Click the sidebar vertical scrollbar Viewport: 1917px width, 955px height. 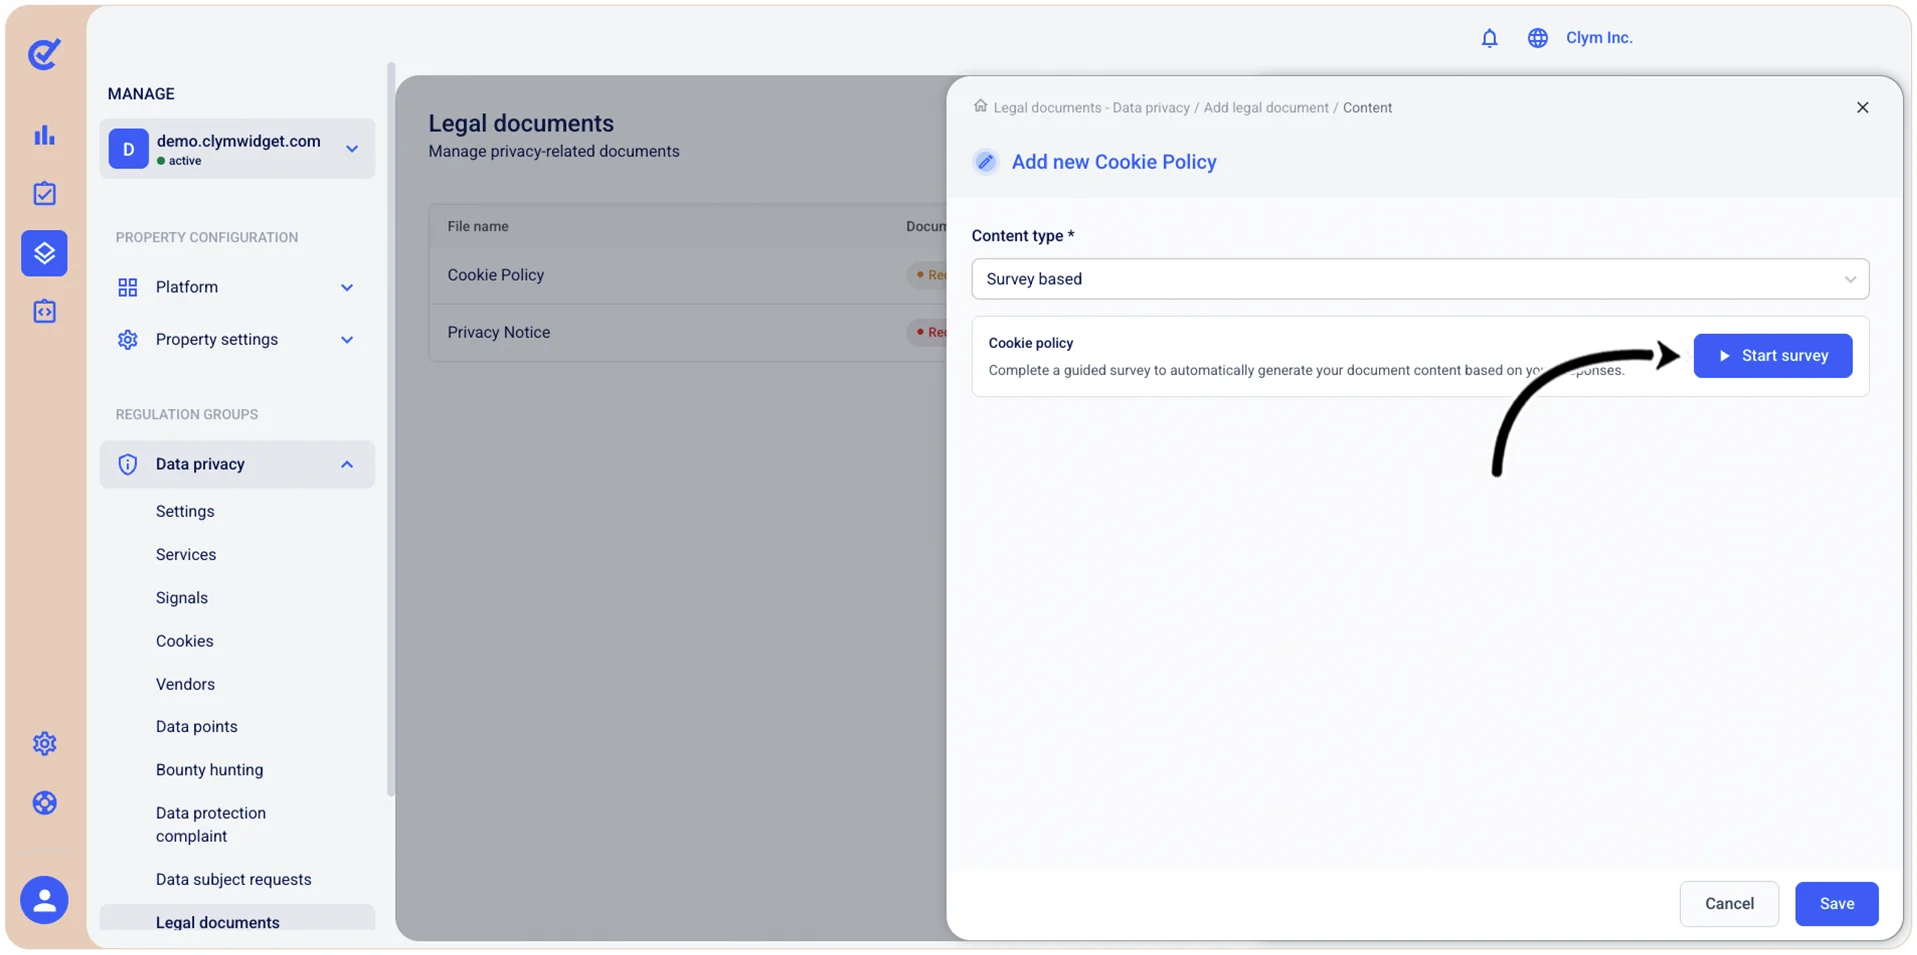click(391, 430)
